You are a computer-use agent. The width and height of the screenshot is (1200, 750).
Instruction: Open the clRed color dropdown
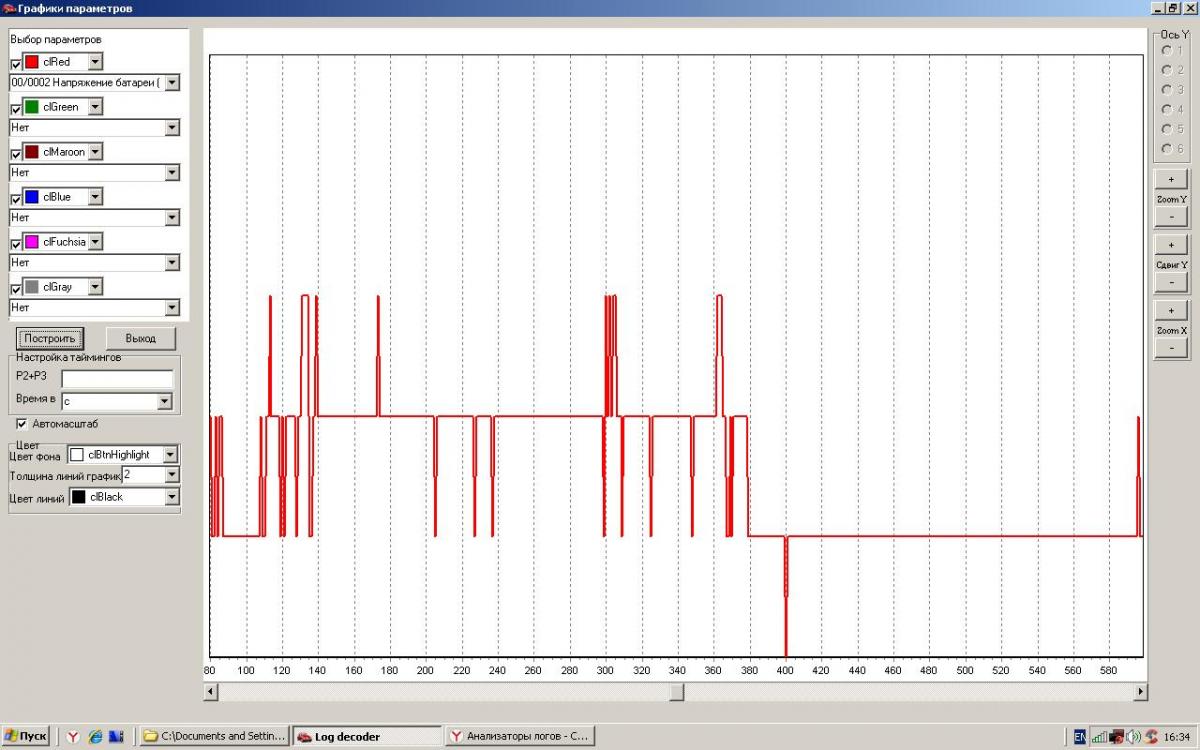95,62
